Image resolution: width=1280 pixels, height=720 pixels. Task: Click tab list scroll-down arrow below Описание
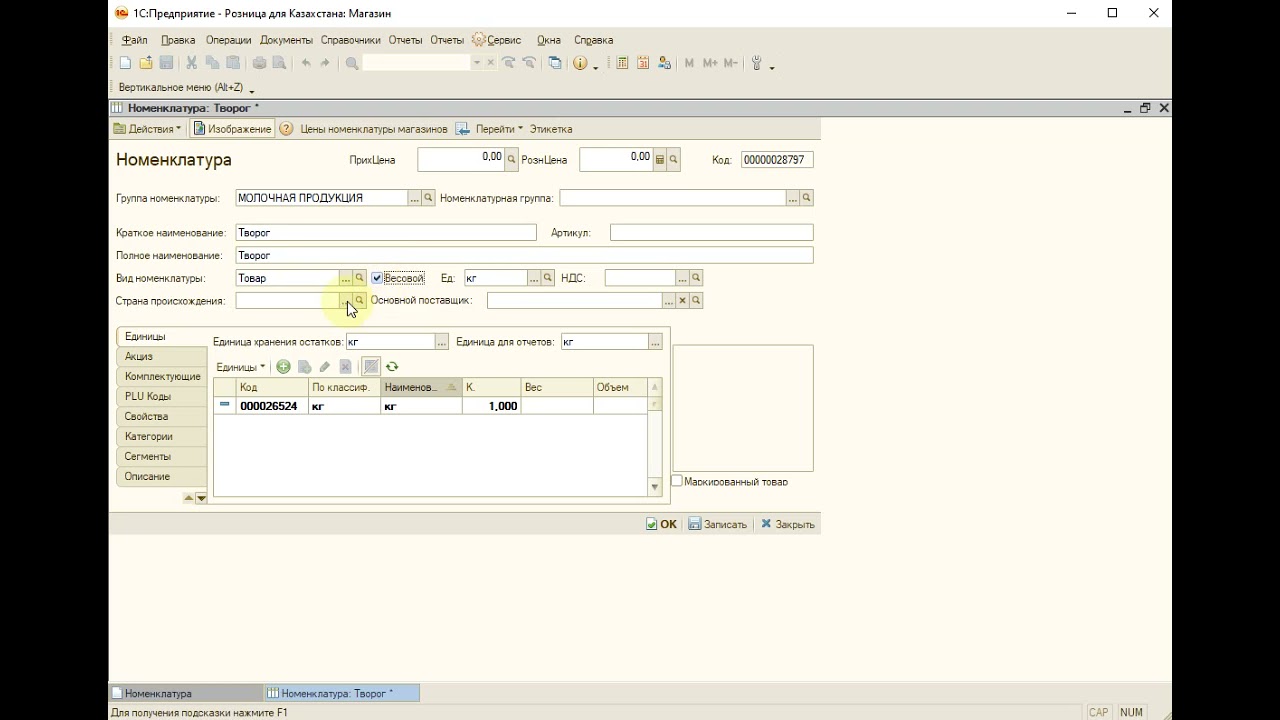coord(201,497)
